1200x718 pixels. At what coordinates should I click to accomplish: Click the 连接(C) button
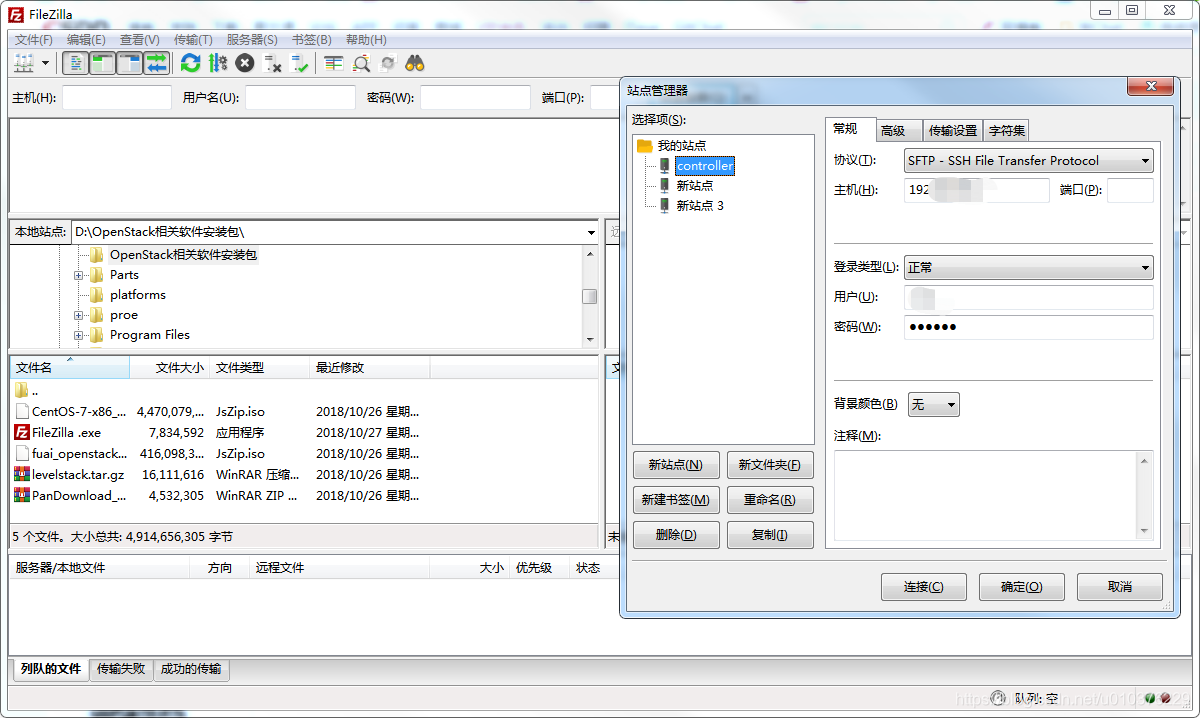coord(924,587)
